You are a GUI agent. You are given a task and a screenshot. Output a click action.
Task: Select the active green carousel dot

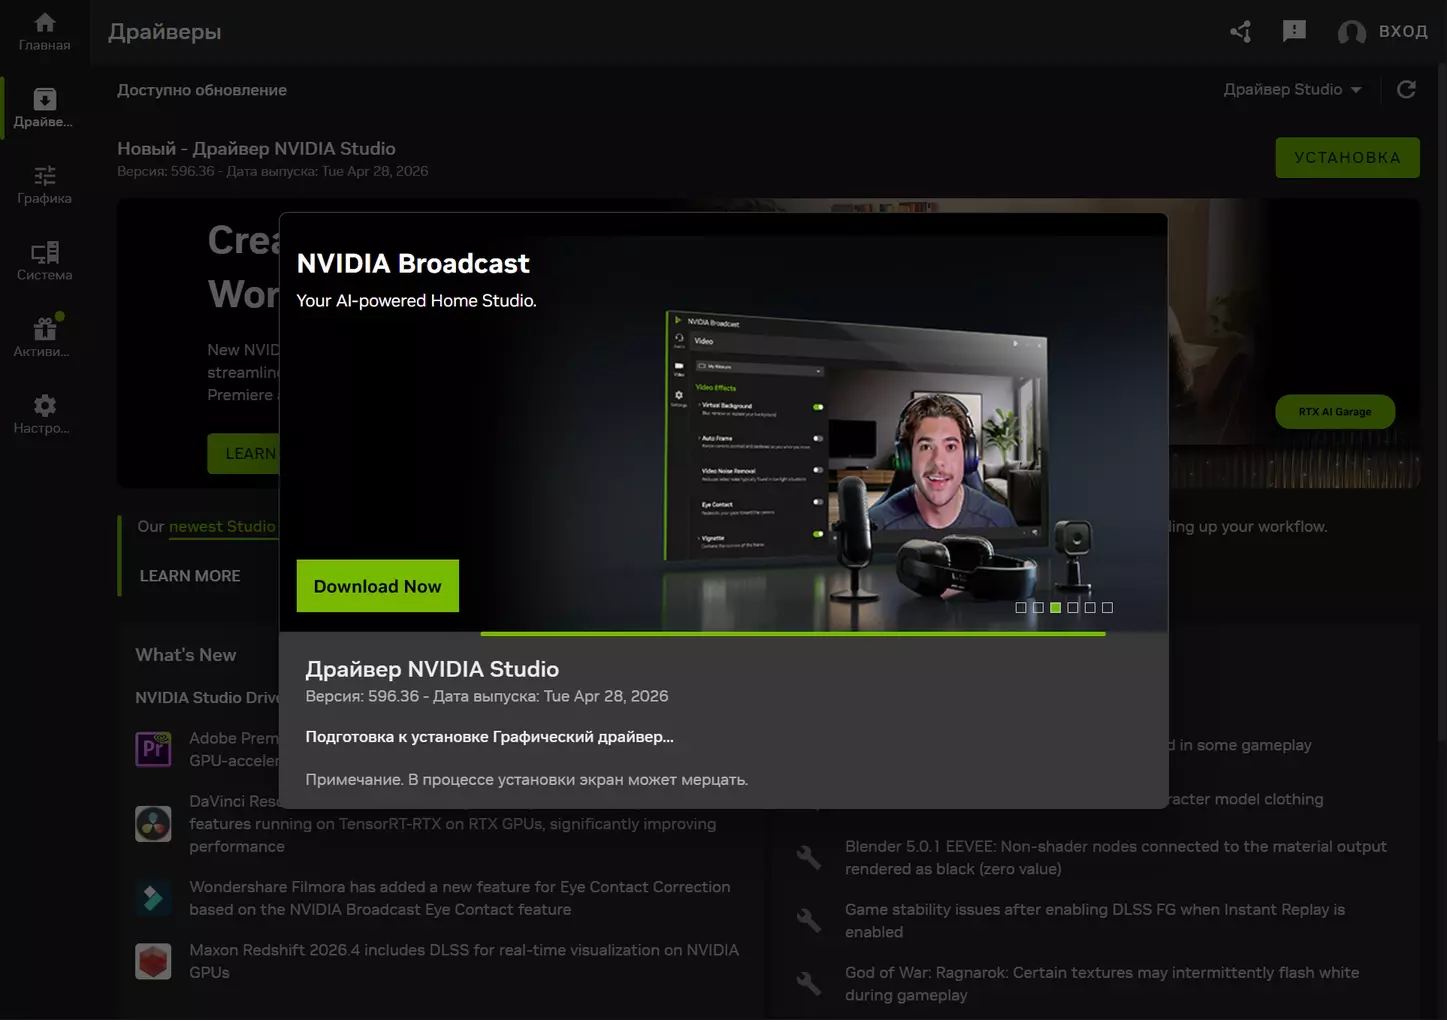click(1055, 607)
